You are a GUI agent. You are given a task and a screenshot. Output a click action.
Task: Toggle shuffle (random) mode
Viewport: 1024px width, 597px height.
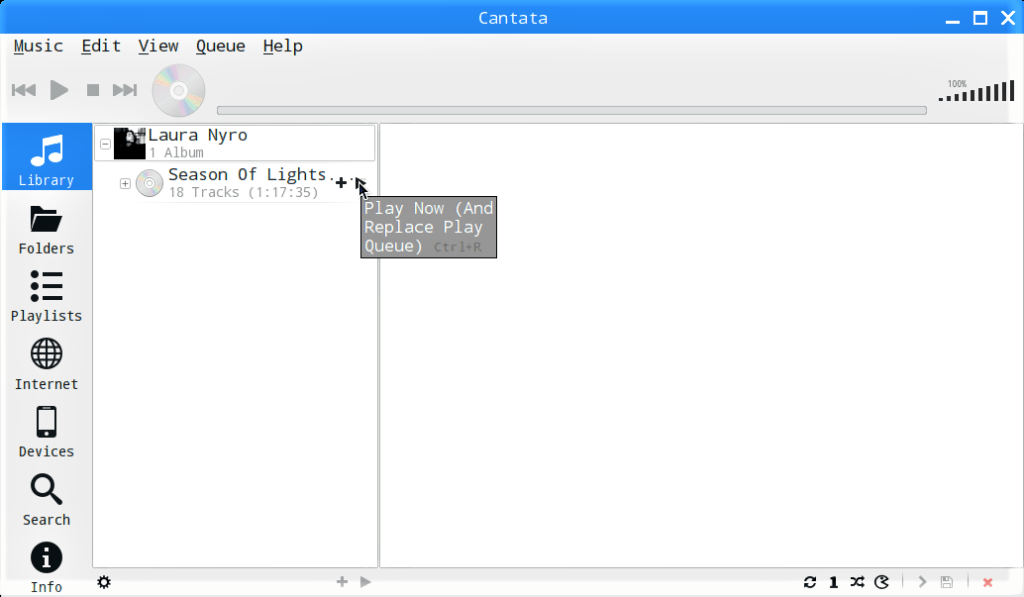857,582
